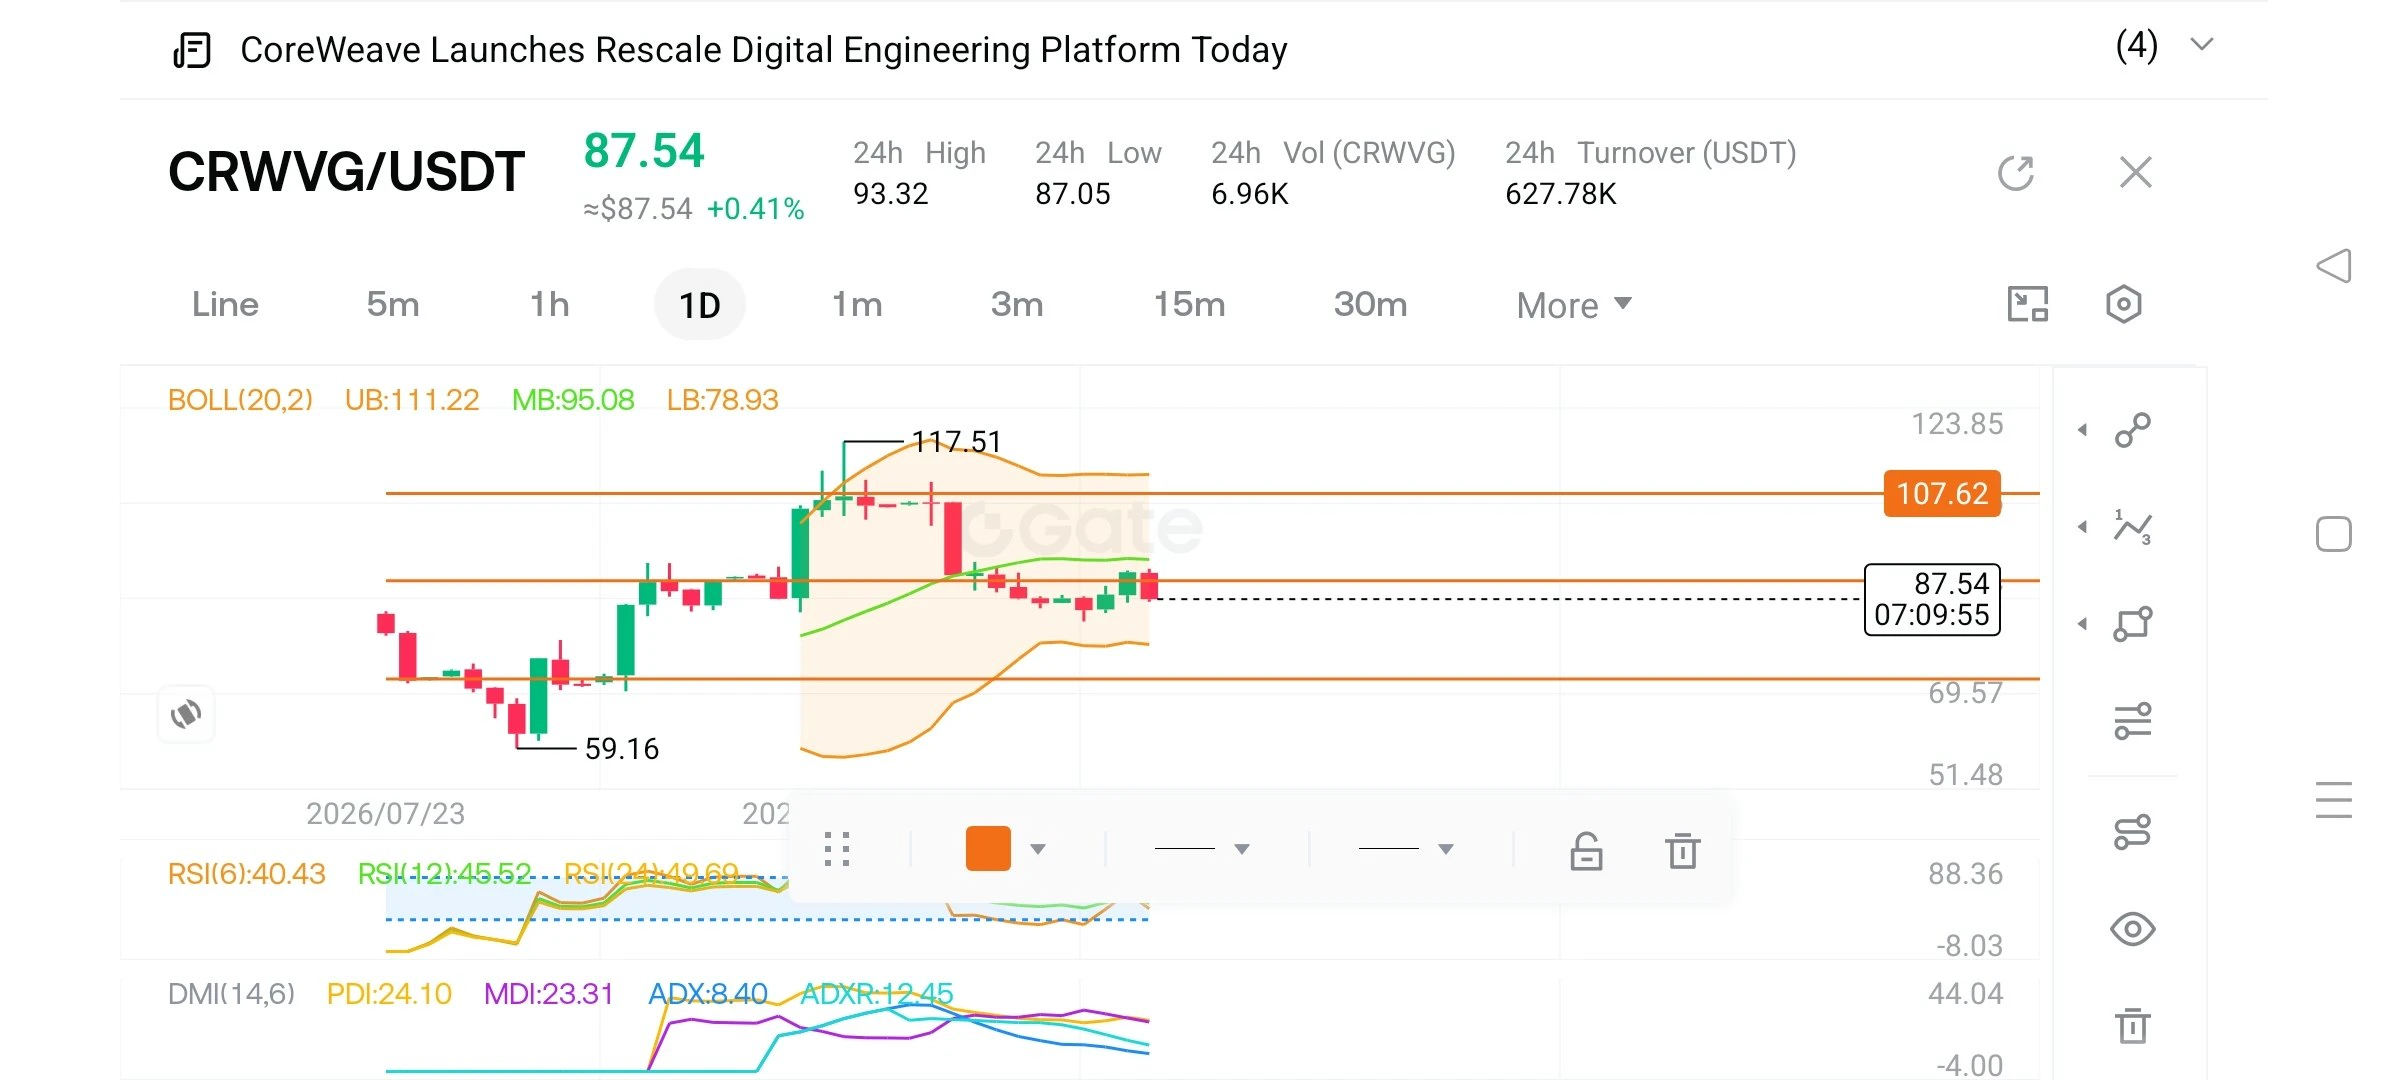Select the 5m timeframe
This screenshot has width=2400, height=1080.
(x=393, y=304)
